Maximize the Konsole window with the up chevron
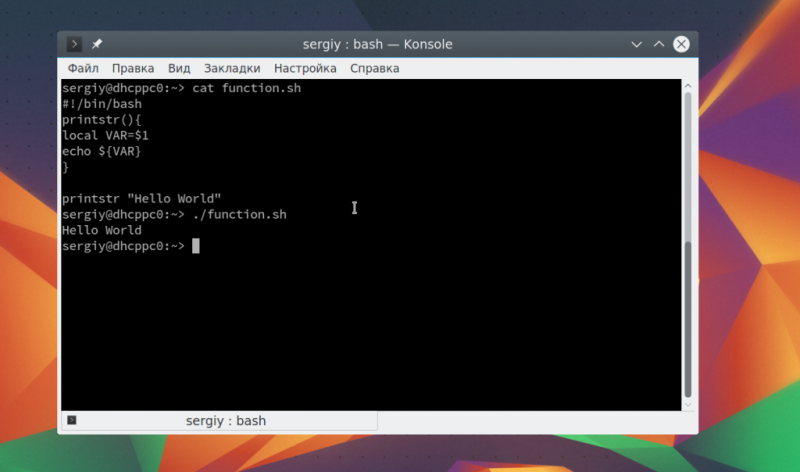Screen dimensions: 800x472 click(x=659, y=44)
